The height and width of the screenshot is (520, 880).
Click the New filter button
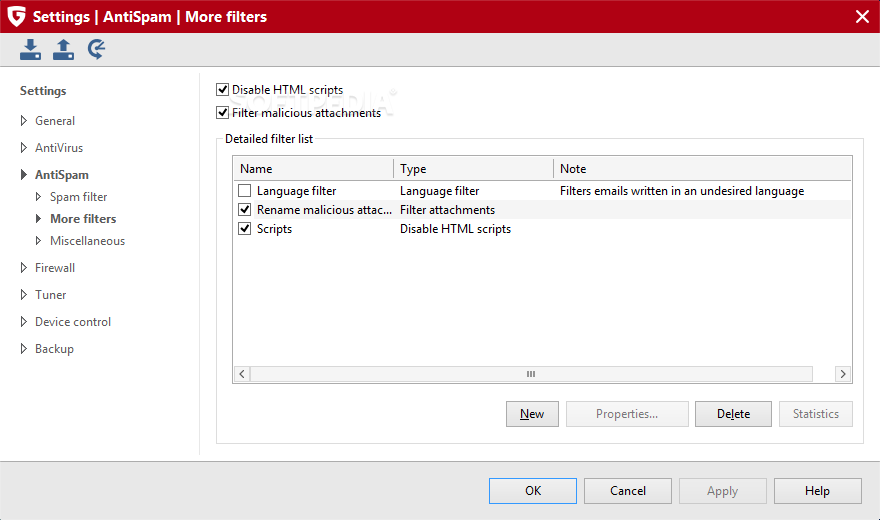click(x=532, y=414)
